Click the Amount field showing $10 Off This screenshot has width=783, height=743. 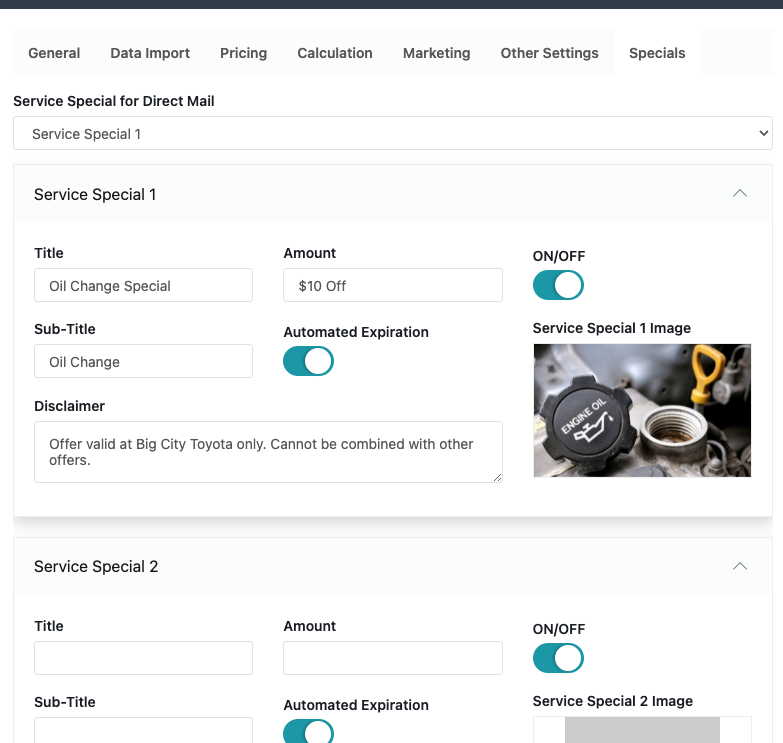click(392, 285)
